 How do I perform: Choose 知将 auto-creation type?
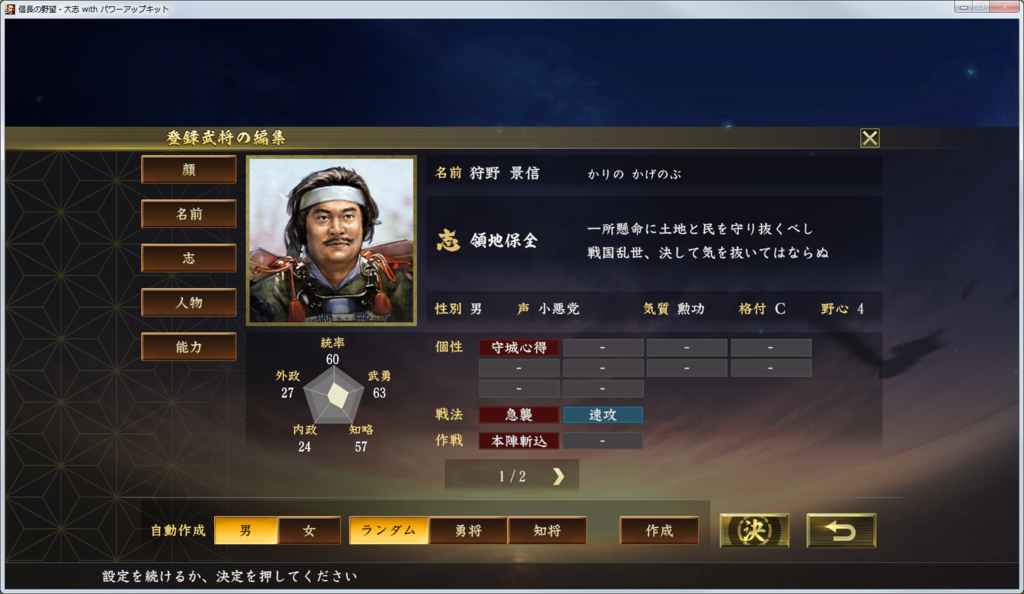(x=547, y=531)
